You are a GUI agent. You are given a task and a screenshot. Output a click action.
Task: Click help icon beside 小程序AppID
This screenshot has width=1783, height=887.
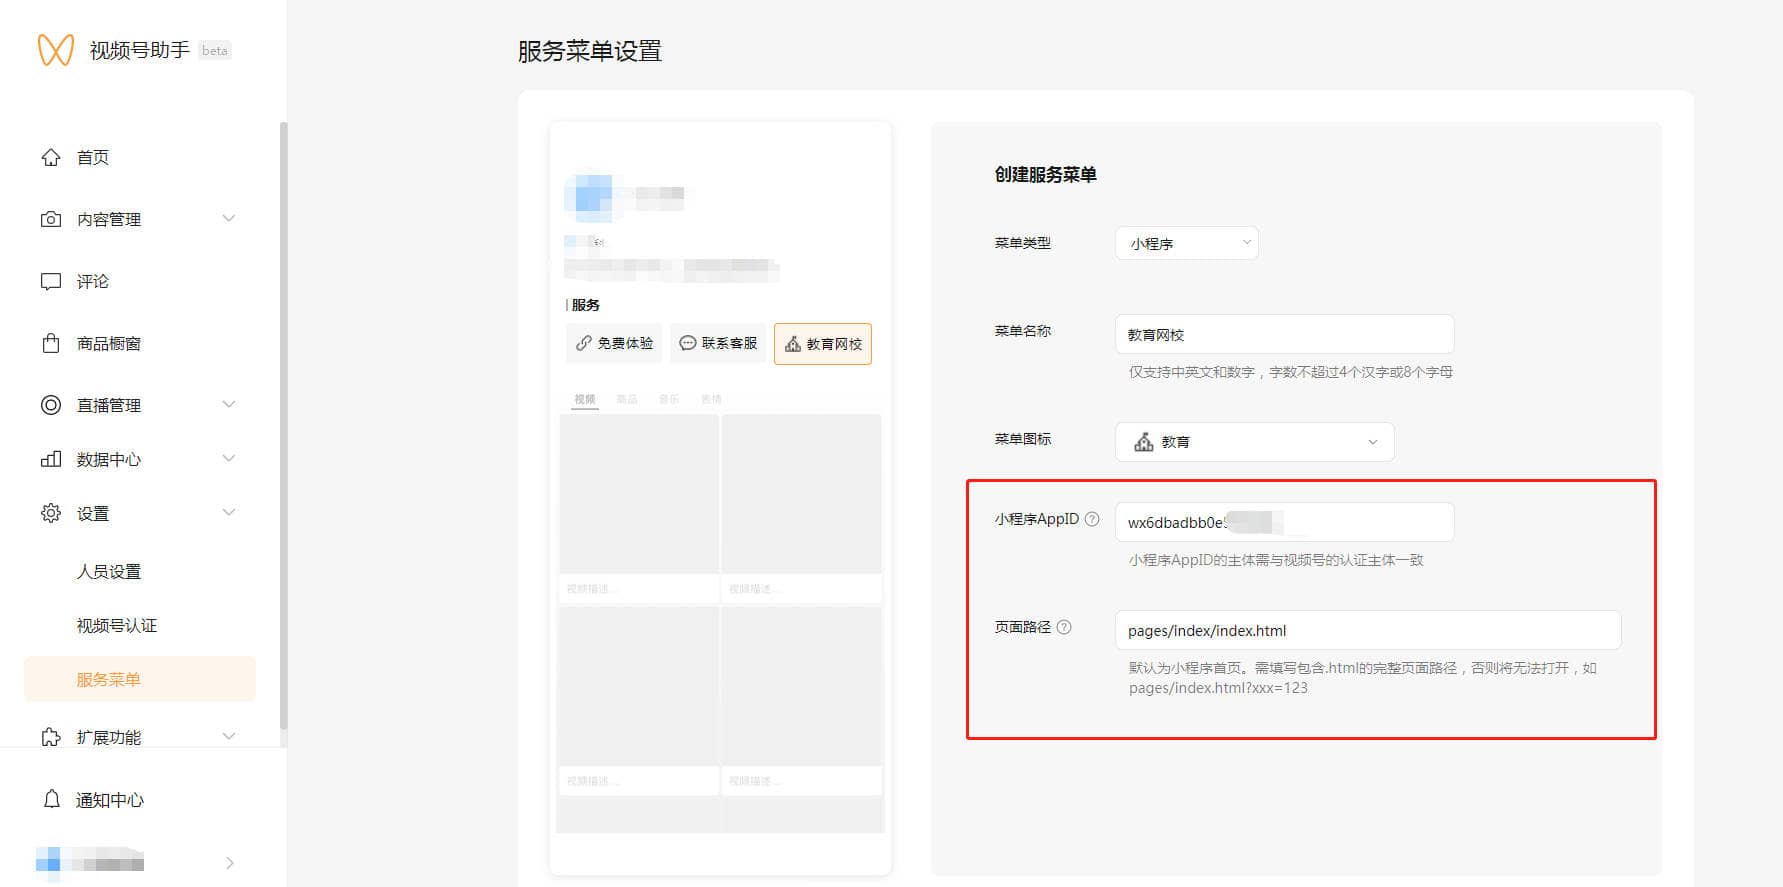click(x=1092, y=519)
